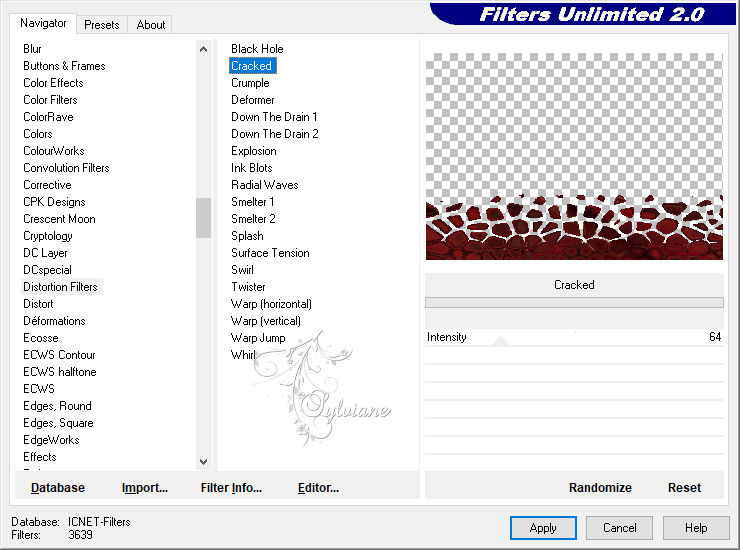
Task: Select EdgeWorks category
Action: click(x=51, y=440)
